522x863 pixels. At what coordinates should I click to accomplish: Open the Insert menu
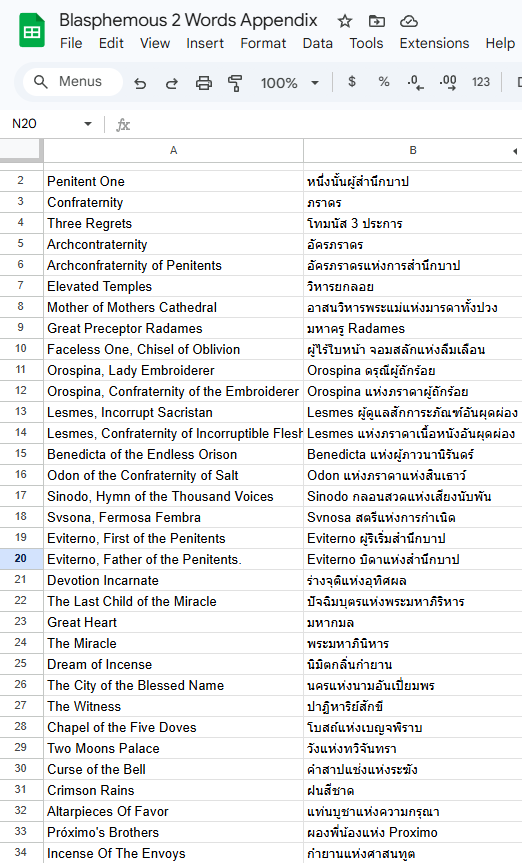205,43
